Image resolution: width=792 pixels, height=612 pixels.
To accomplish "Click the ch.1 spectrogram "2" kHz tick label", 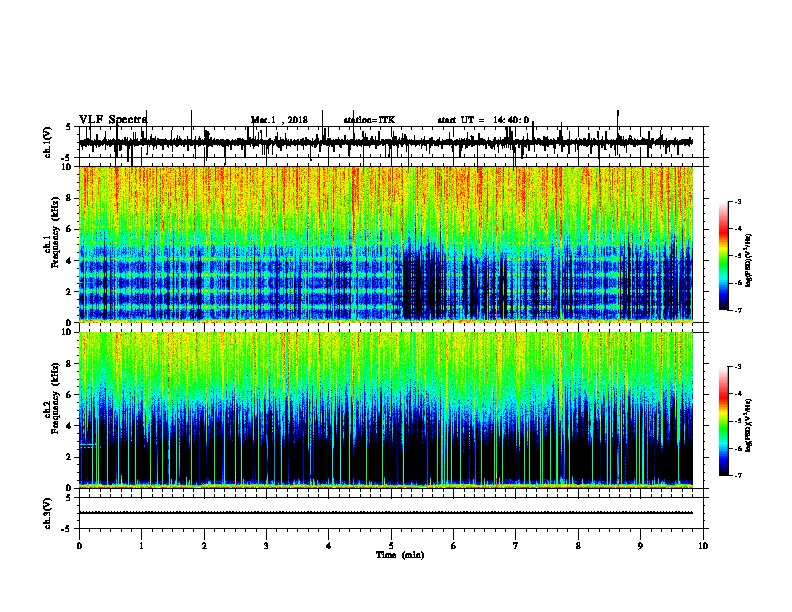I will [x=70, y=291].
